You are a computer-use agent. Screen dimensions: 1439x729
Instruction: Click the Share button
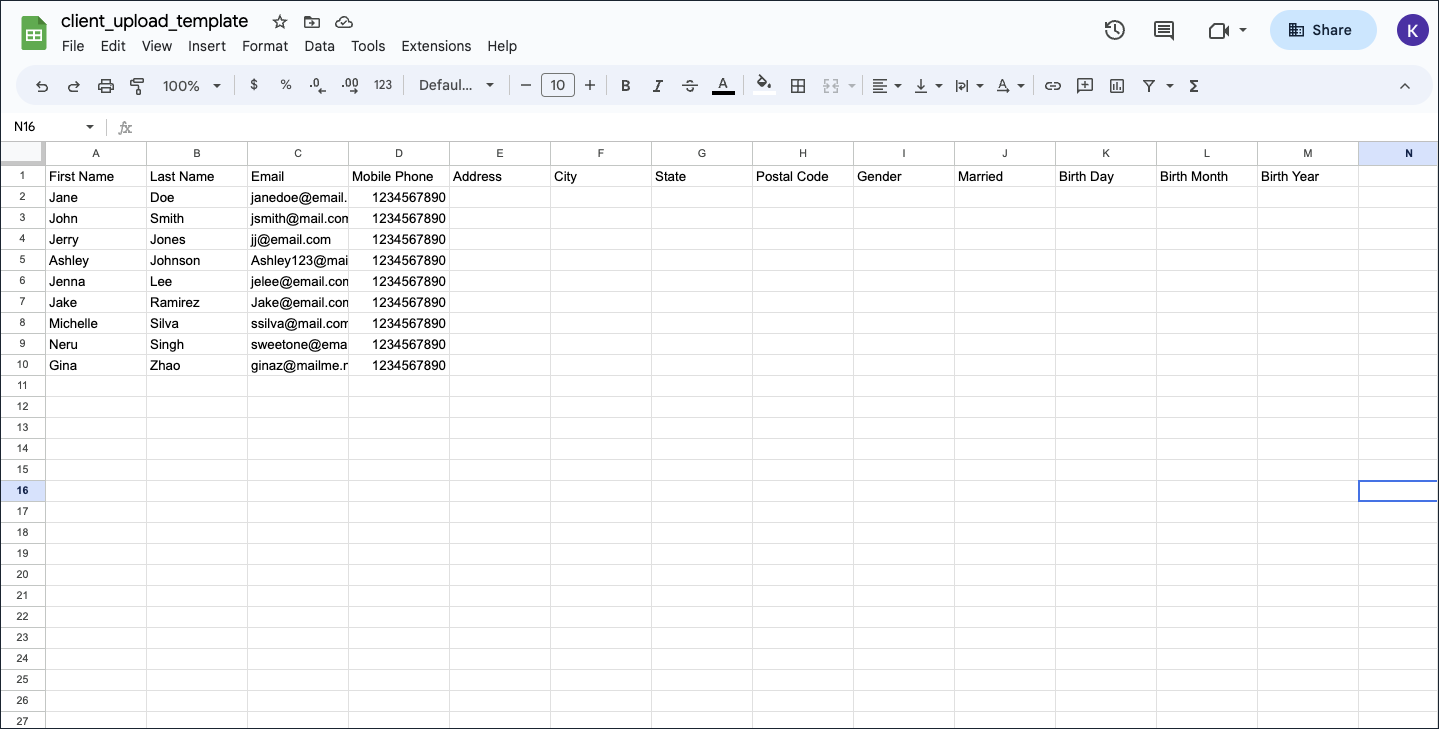[1322, 30]
